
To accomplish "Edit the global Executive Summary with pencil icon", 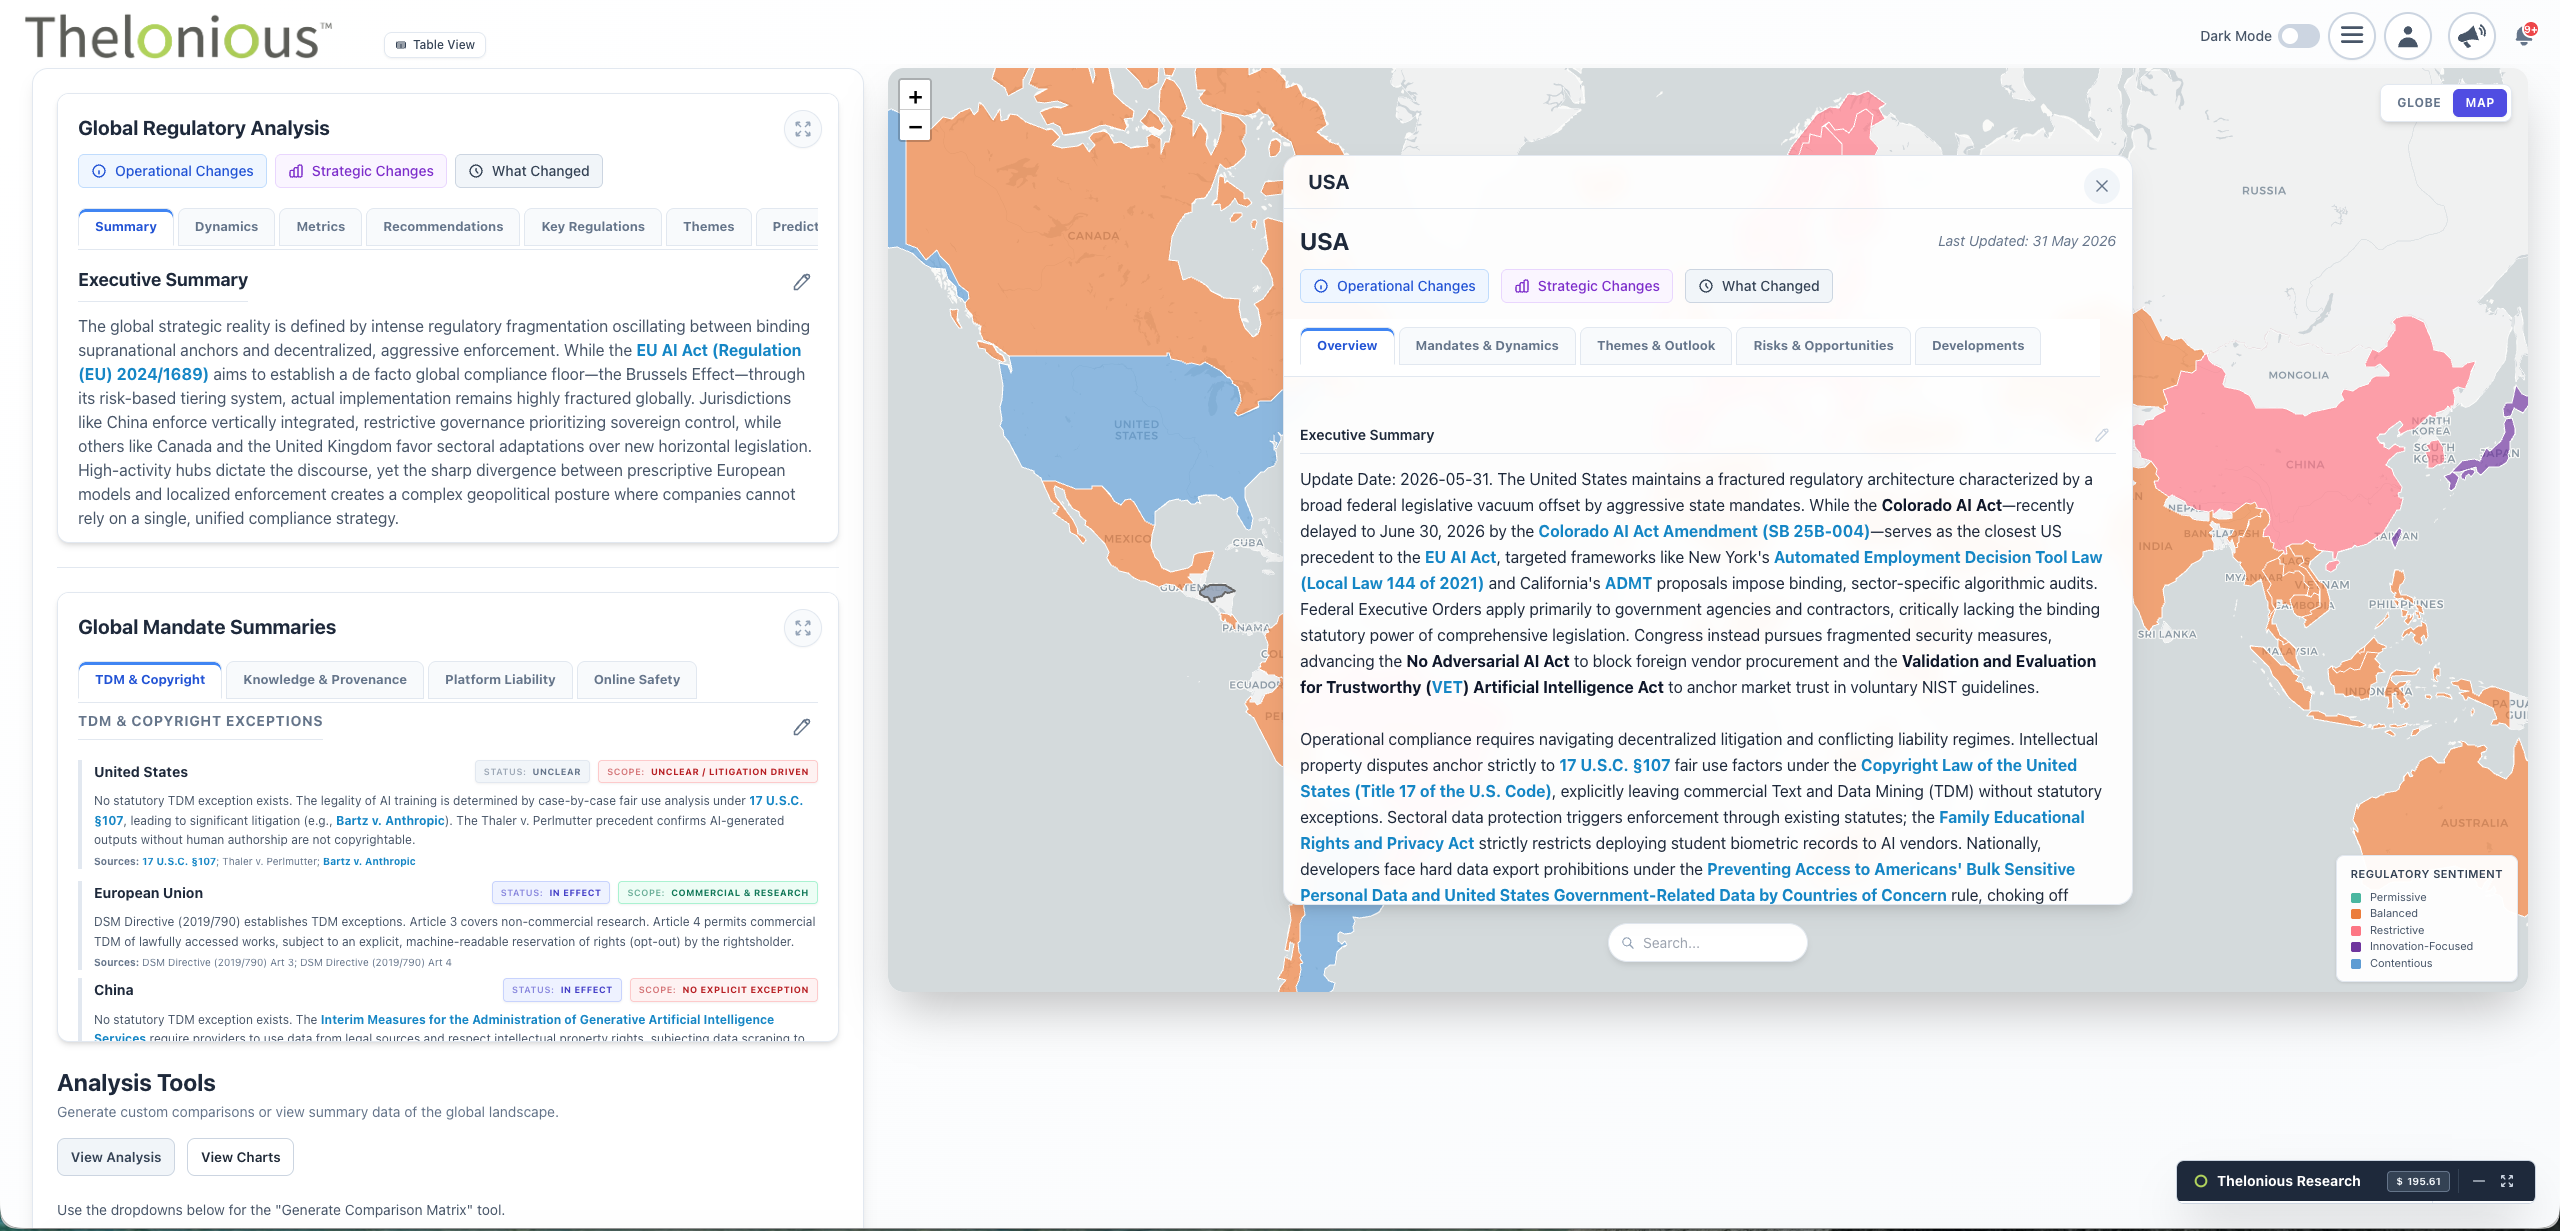I will pyautogui.click(x=802, y=282).
